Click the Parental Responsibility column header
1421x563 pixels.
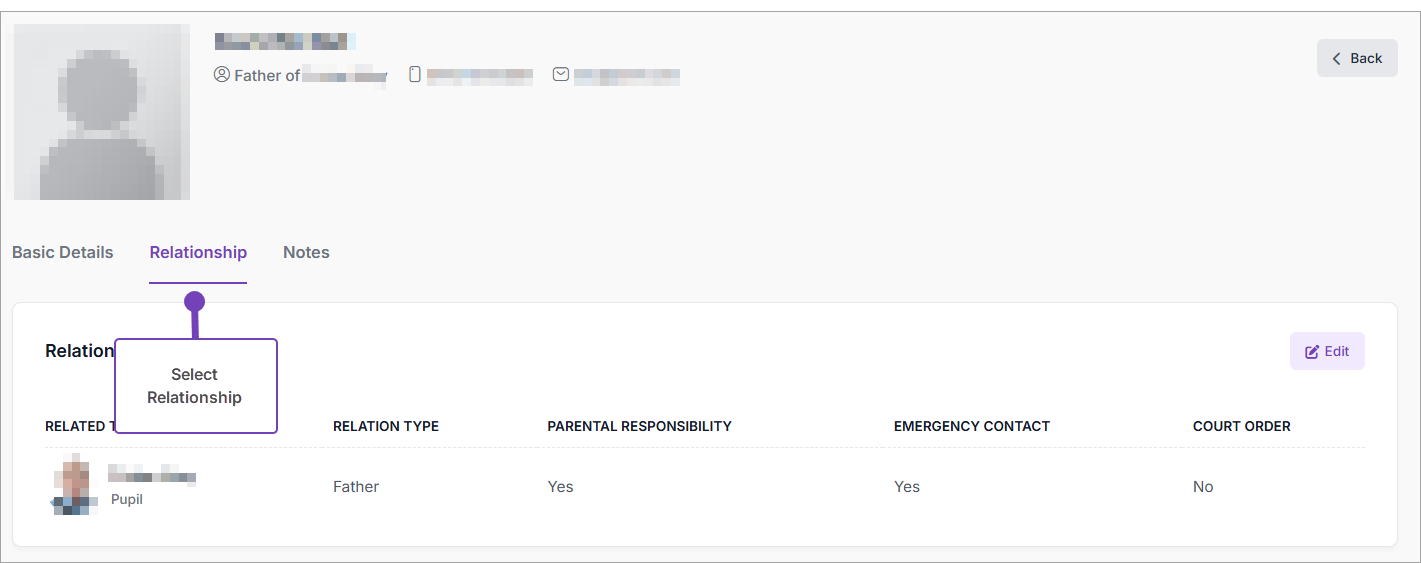(639, 426)
